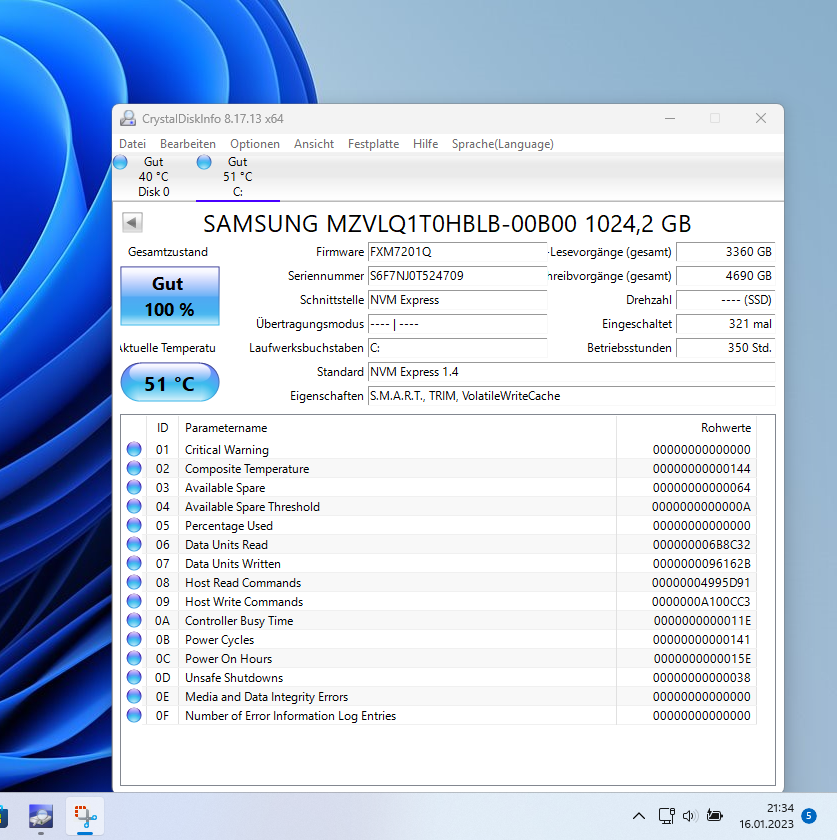
Task: Click the Eigenschaften field with S.M.A.R.T., TRIM
Action: coord(571,396)
